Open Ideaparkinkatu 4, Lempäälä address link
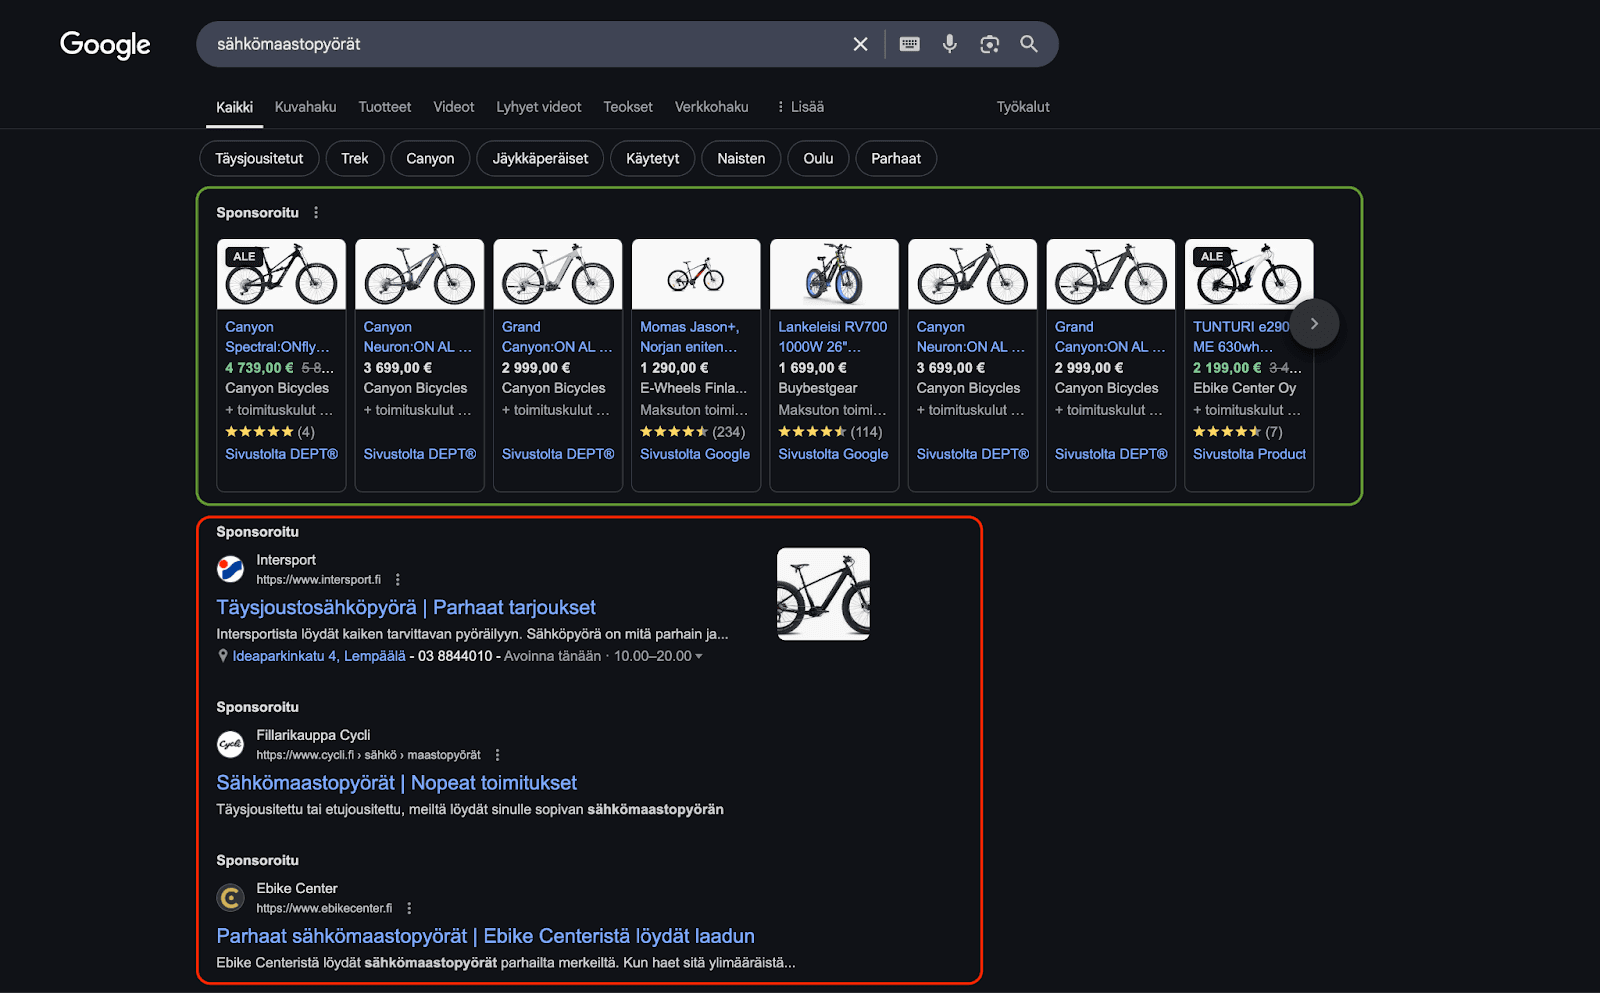Screen dimensions: 1600x993 coord(319,656)
